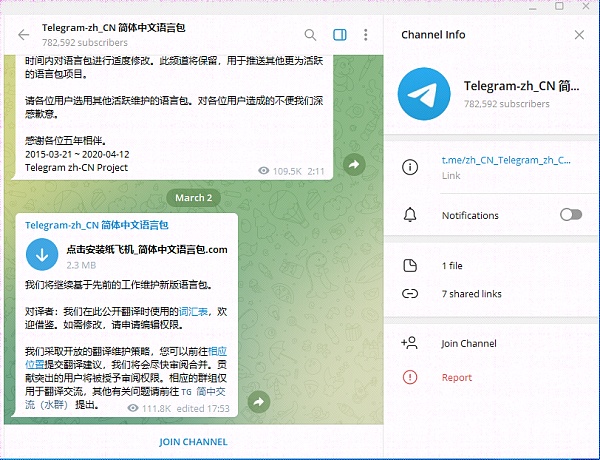Minimize the Telegram window

(533, 8)
